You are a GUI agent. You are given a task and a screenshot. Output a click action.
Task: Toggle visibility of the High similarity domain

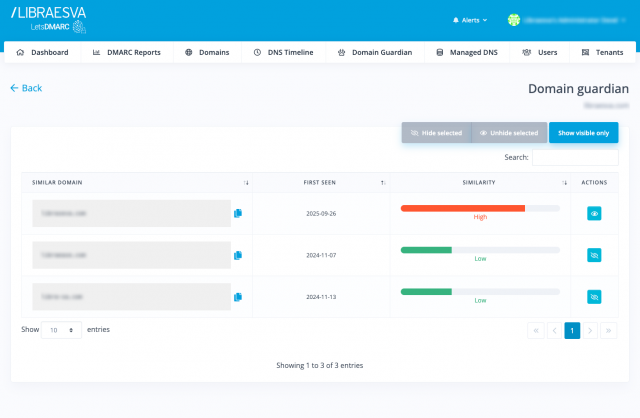point(594,213)
